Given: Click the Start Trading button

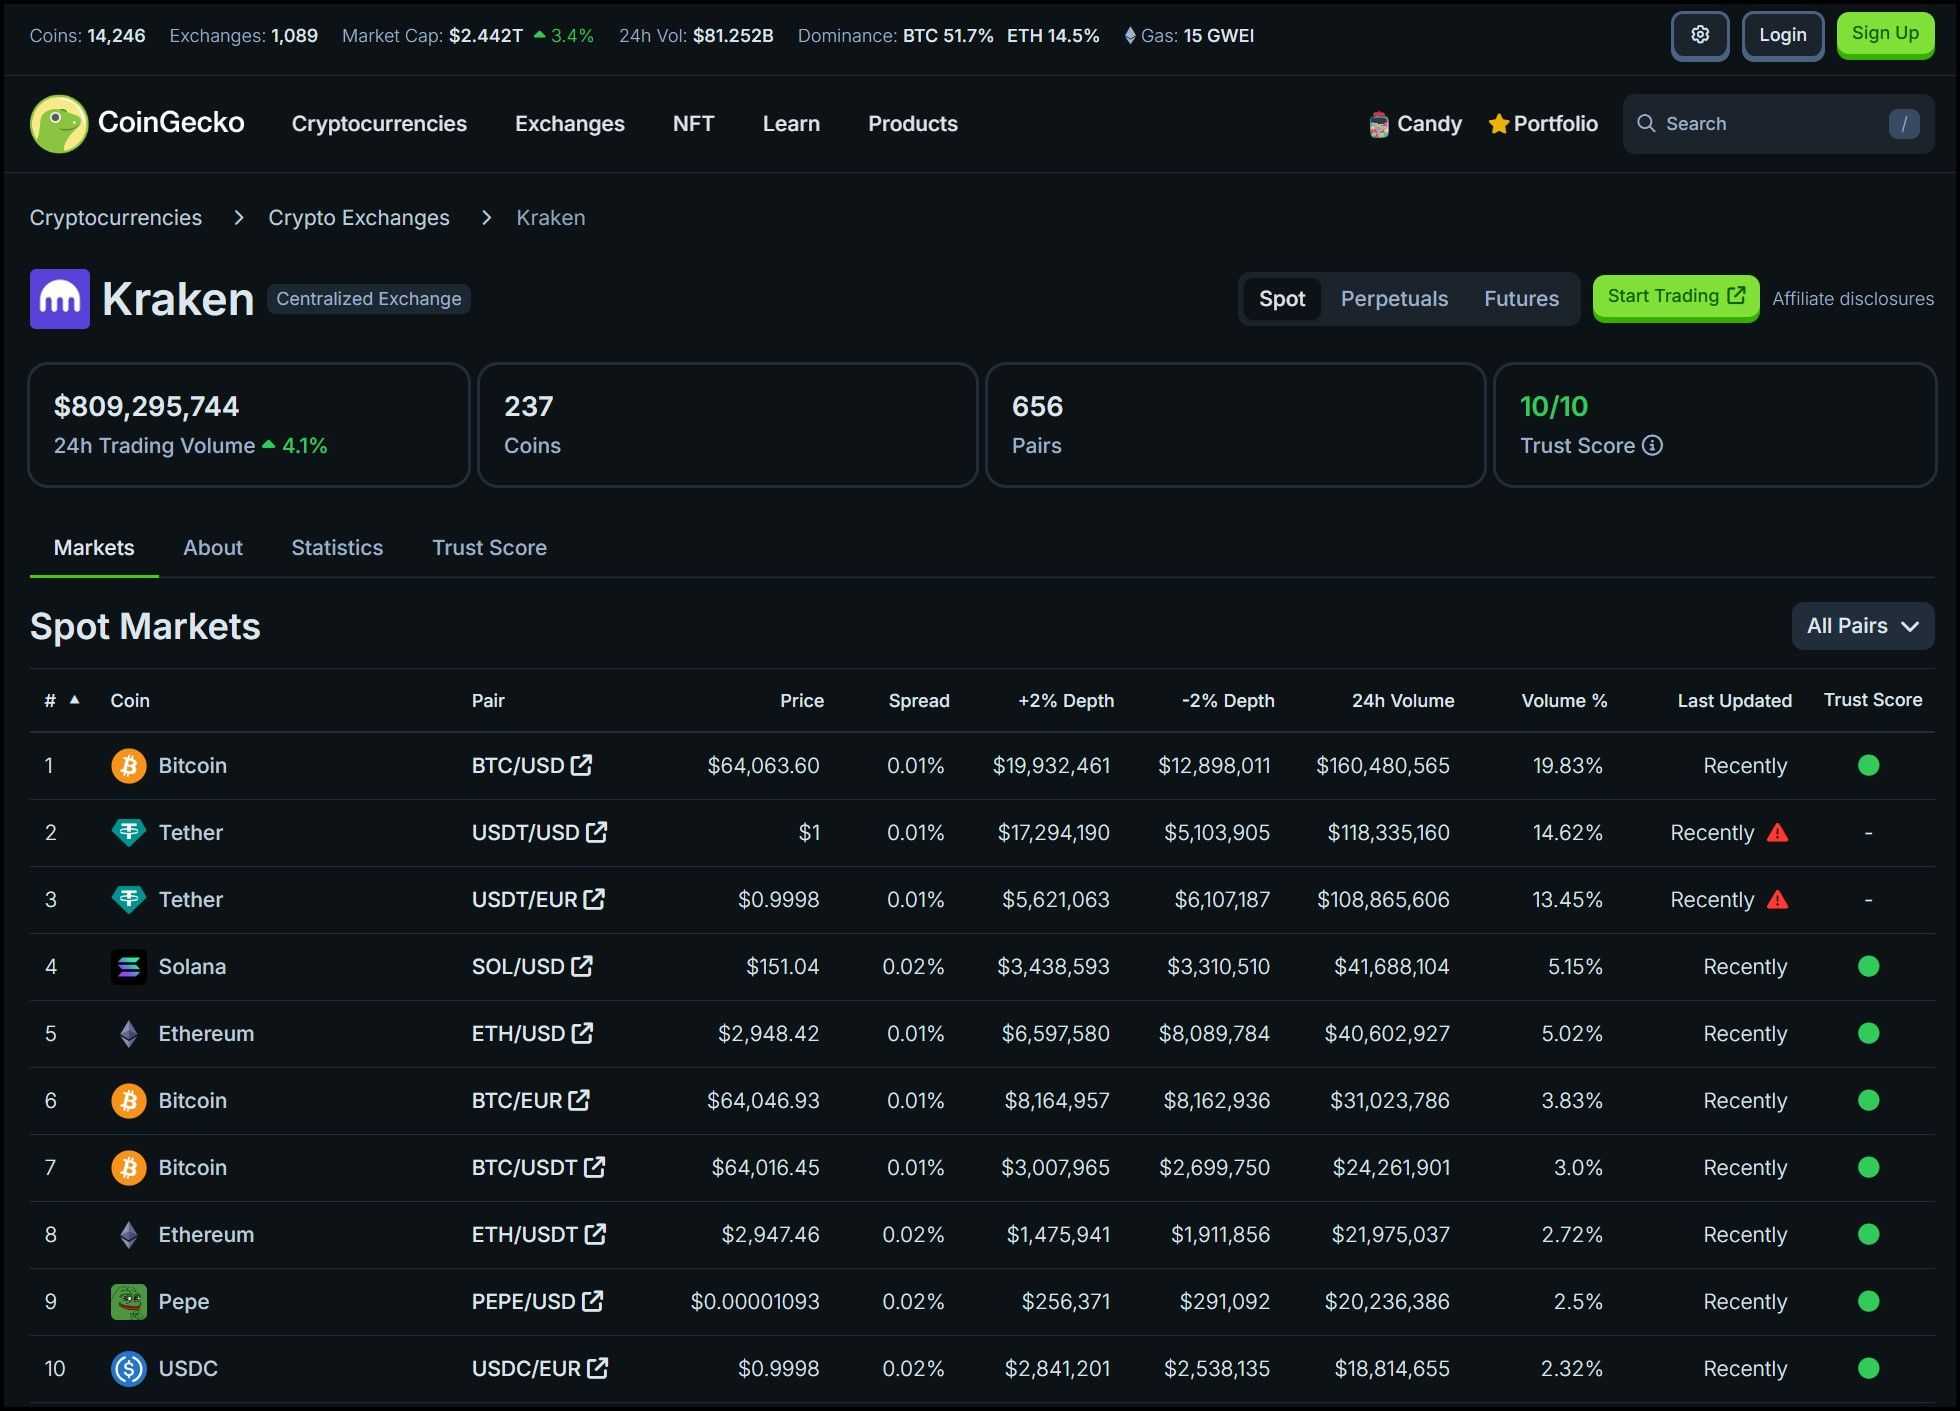Looking at the screenshot, I should (x=1675, y=296).
